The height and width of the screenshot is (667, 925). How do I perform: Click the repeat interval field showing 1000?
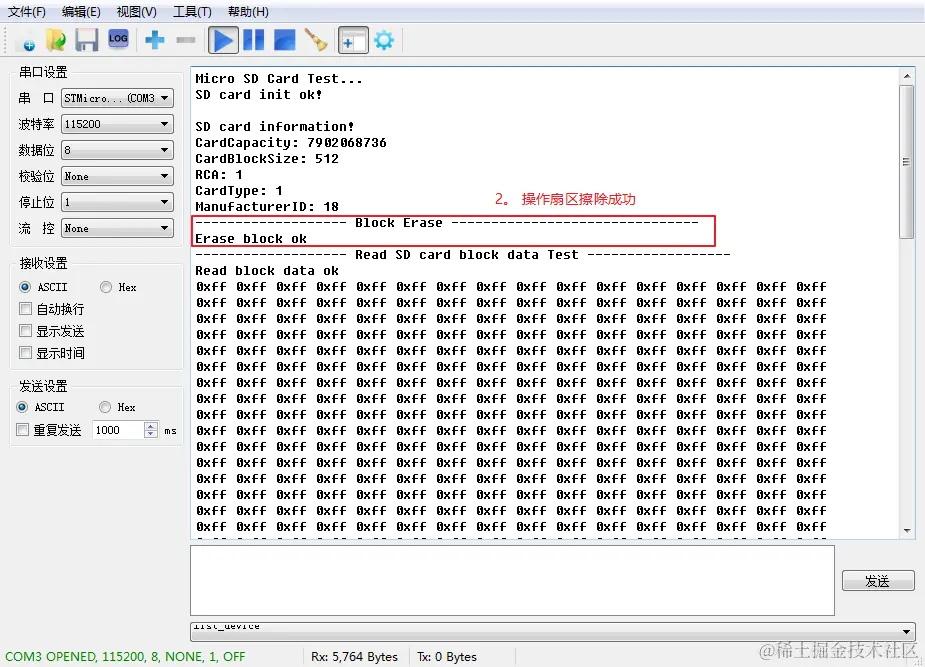click(x=118, y=430)
